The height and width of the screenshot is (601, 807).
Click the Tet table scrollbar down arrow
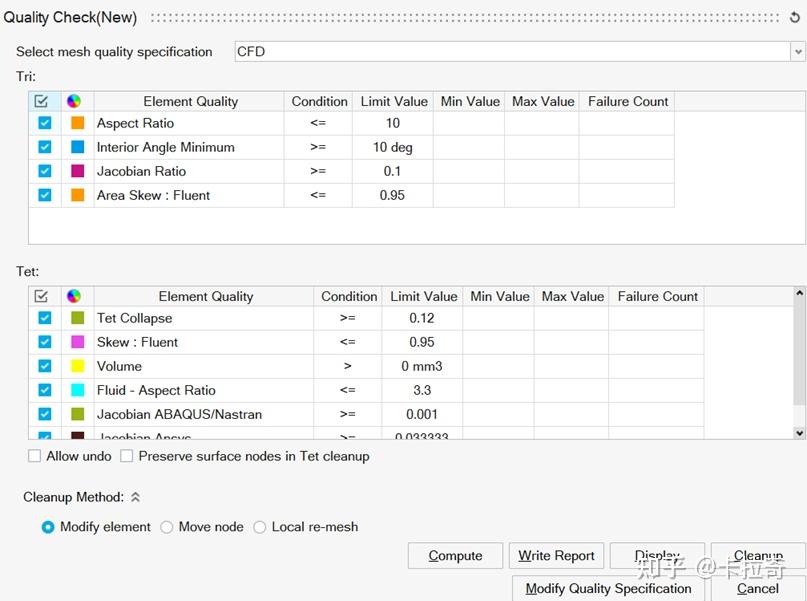[x=799, y=433]
